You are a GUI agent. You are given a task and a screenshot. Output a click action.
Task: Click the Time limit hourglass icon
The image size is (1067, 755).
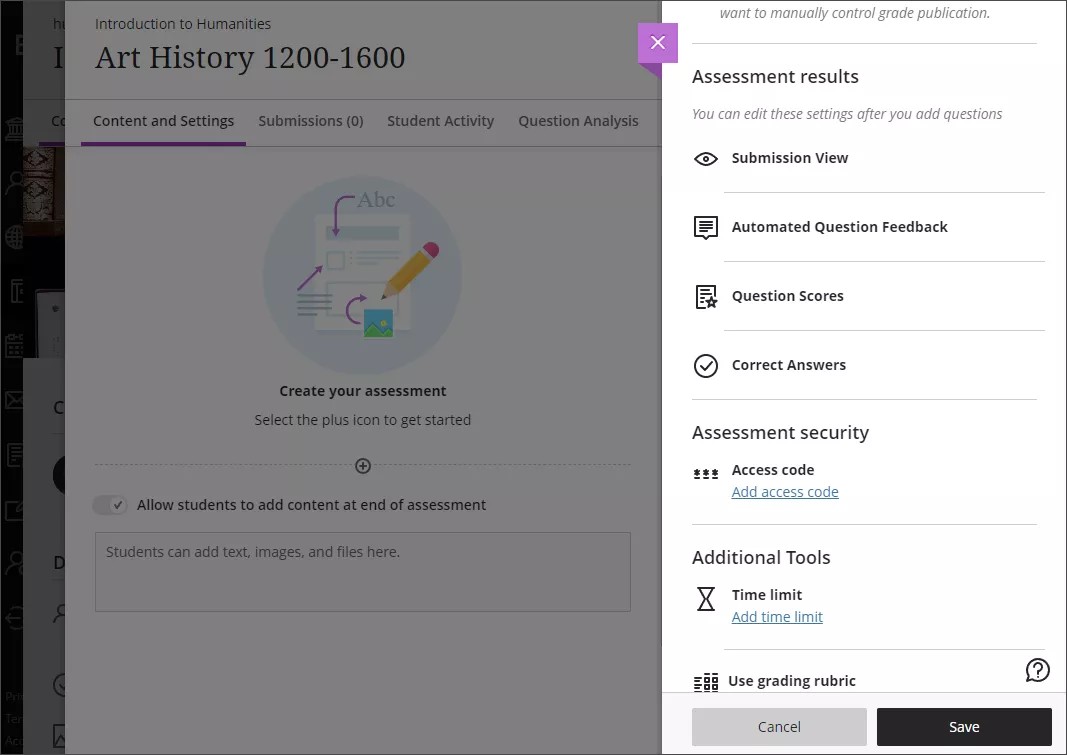point(706,600)
